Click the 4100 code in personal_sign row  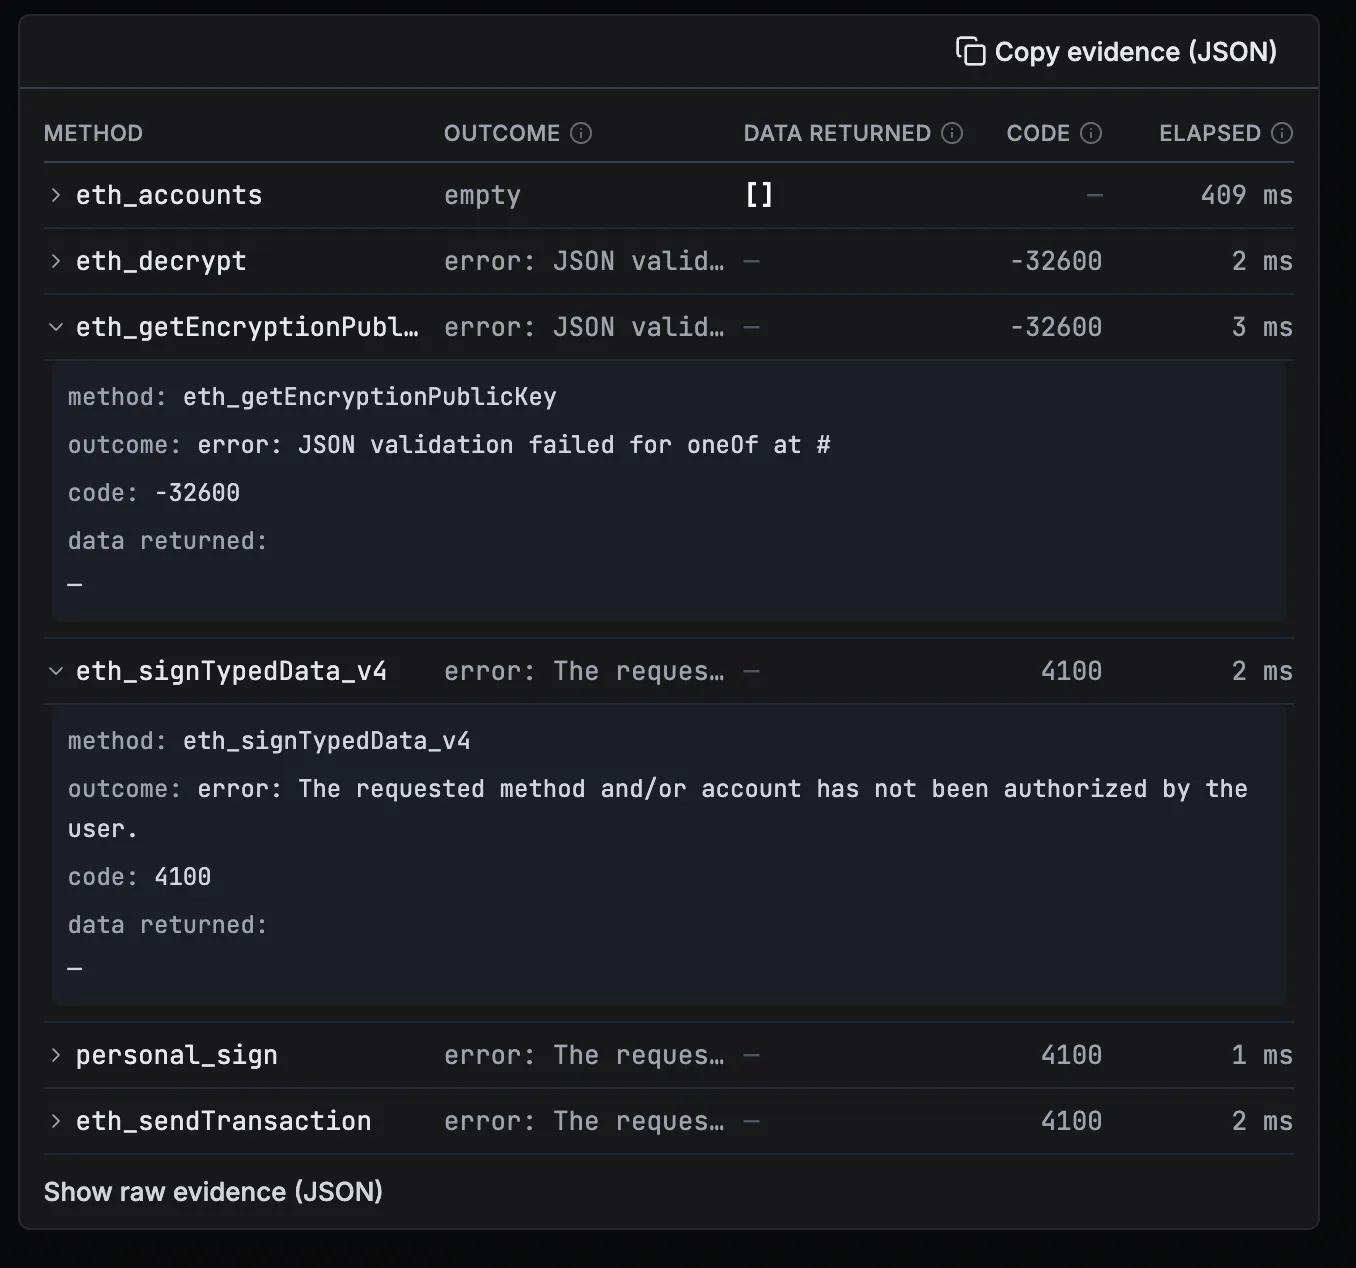coord(1071,1055)
